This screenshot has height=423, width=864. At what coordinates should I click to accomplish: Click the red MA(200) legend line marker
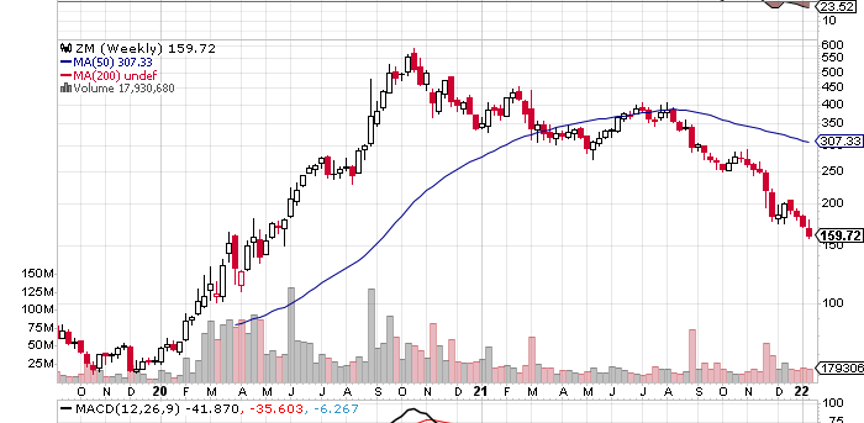65,74
